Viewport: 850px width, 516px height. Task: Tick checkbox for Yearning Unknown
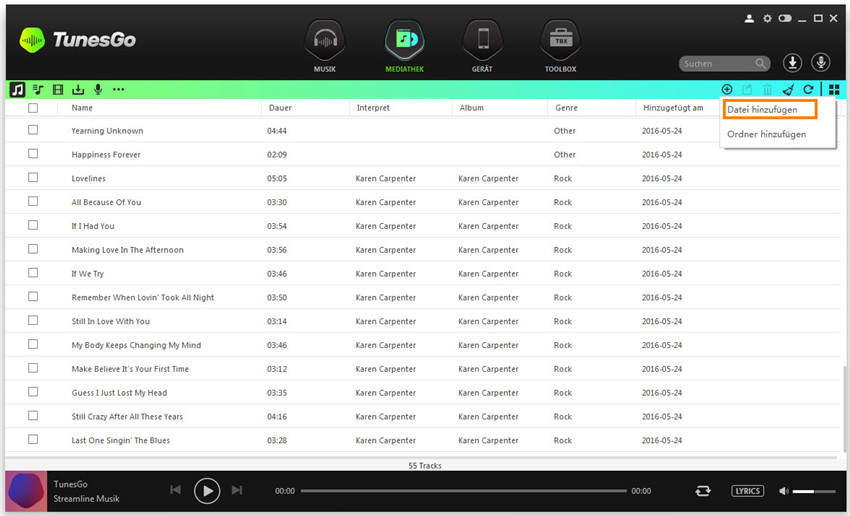click(x=33, y=130)
